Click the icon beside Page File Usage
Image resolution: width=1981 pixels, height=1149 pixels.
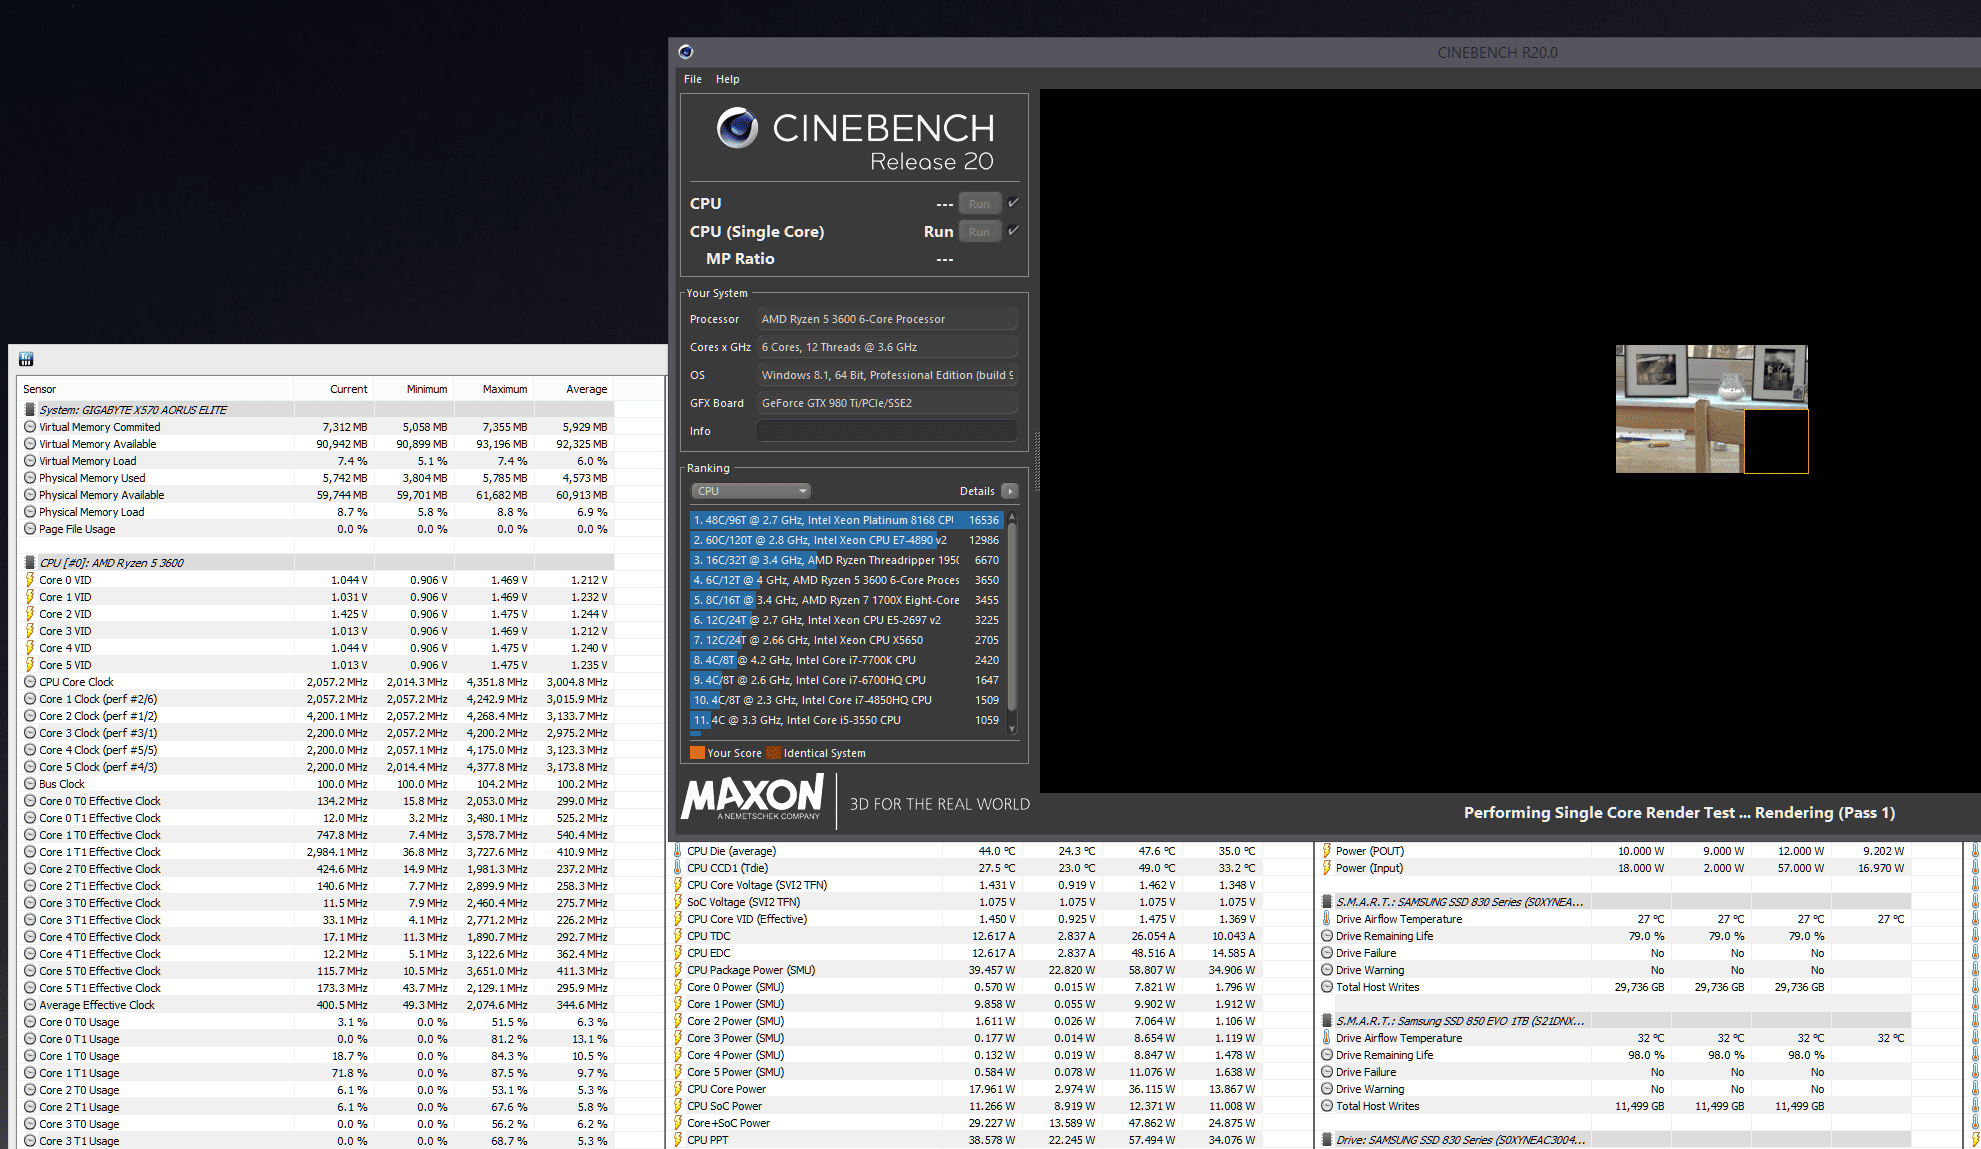pyautogui.click(x=30, y=529)
